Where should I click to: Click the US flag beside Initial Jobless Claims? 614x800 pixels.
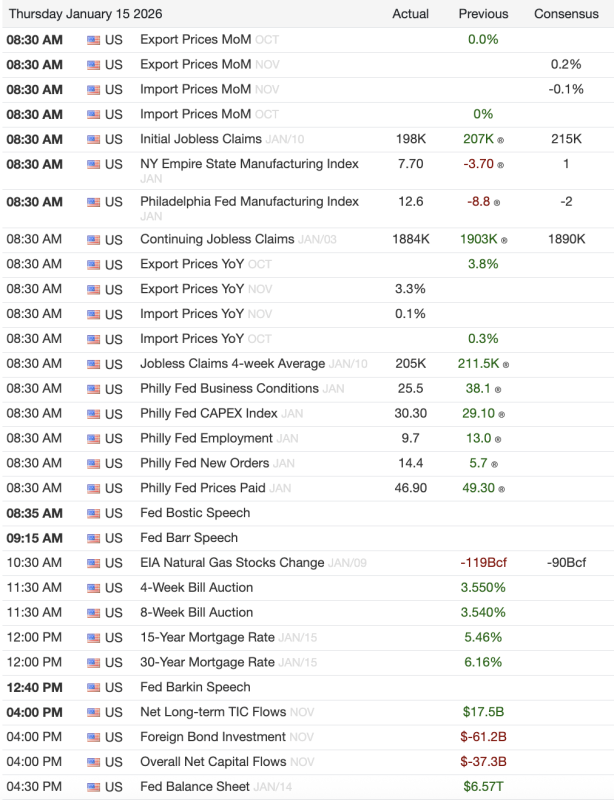(94, 140)
